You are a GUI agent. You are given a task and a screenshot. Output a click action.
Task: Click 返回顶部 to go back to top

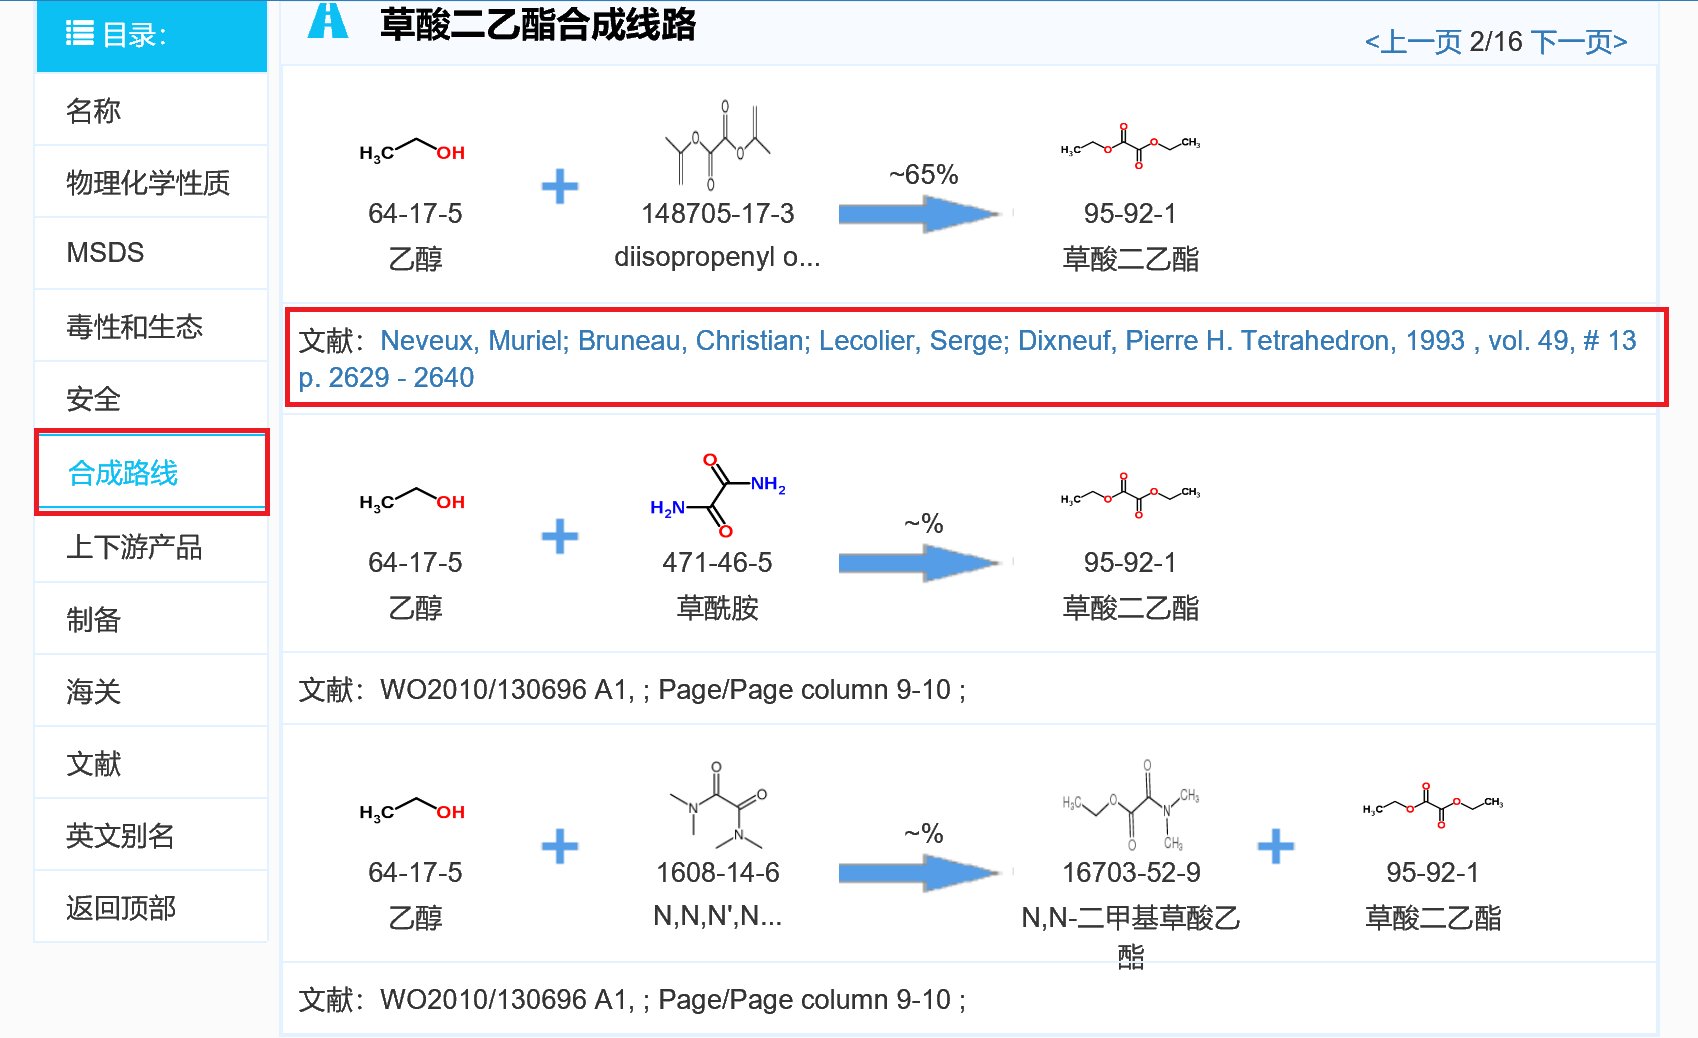[x=122, y=906]
